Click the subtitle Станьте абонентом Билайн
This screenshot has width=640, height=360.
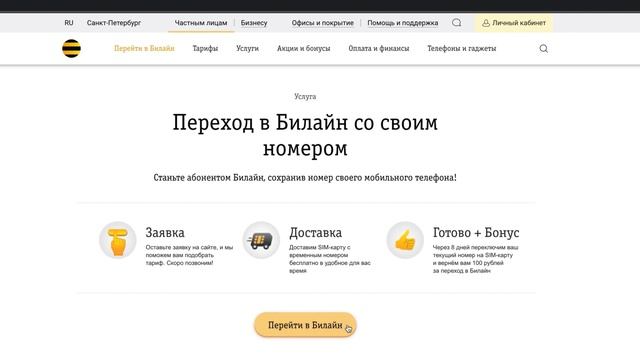(305, 178)
